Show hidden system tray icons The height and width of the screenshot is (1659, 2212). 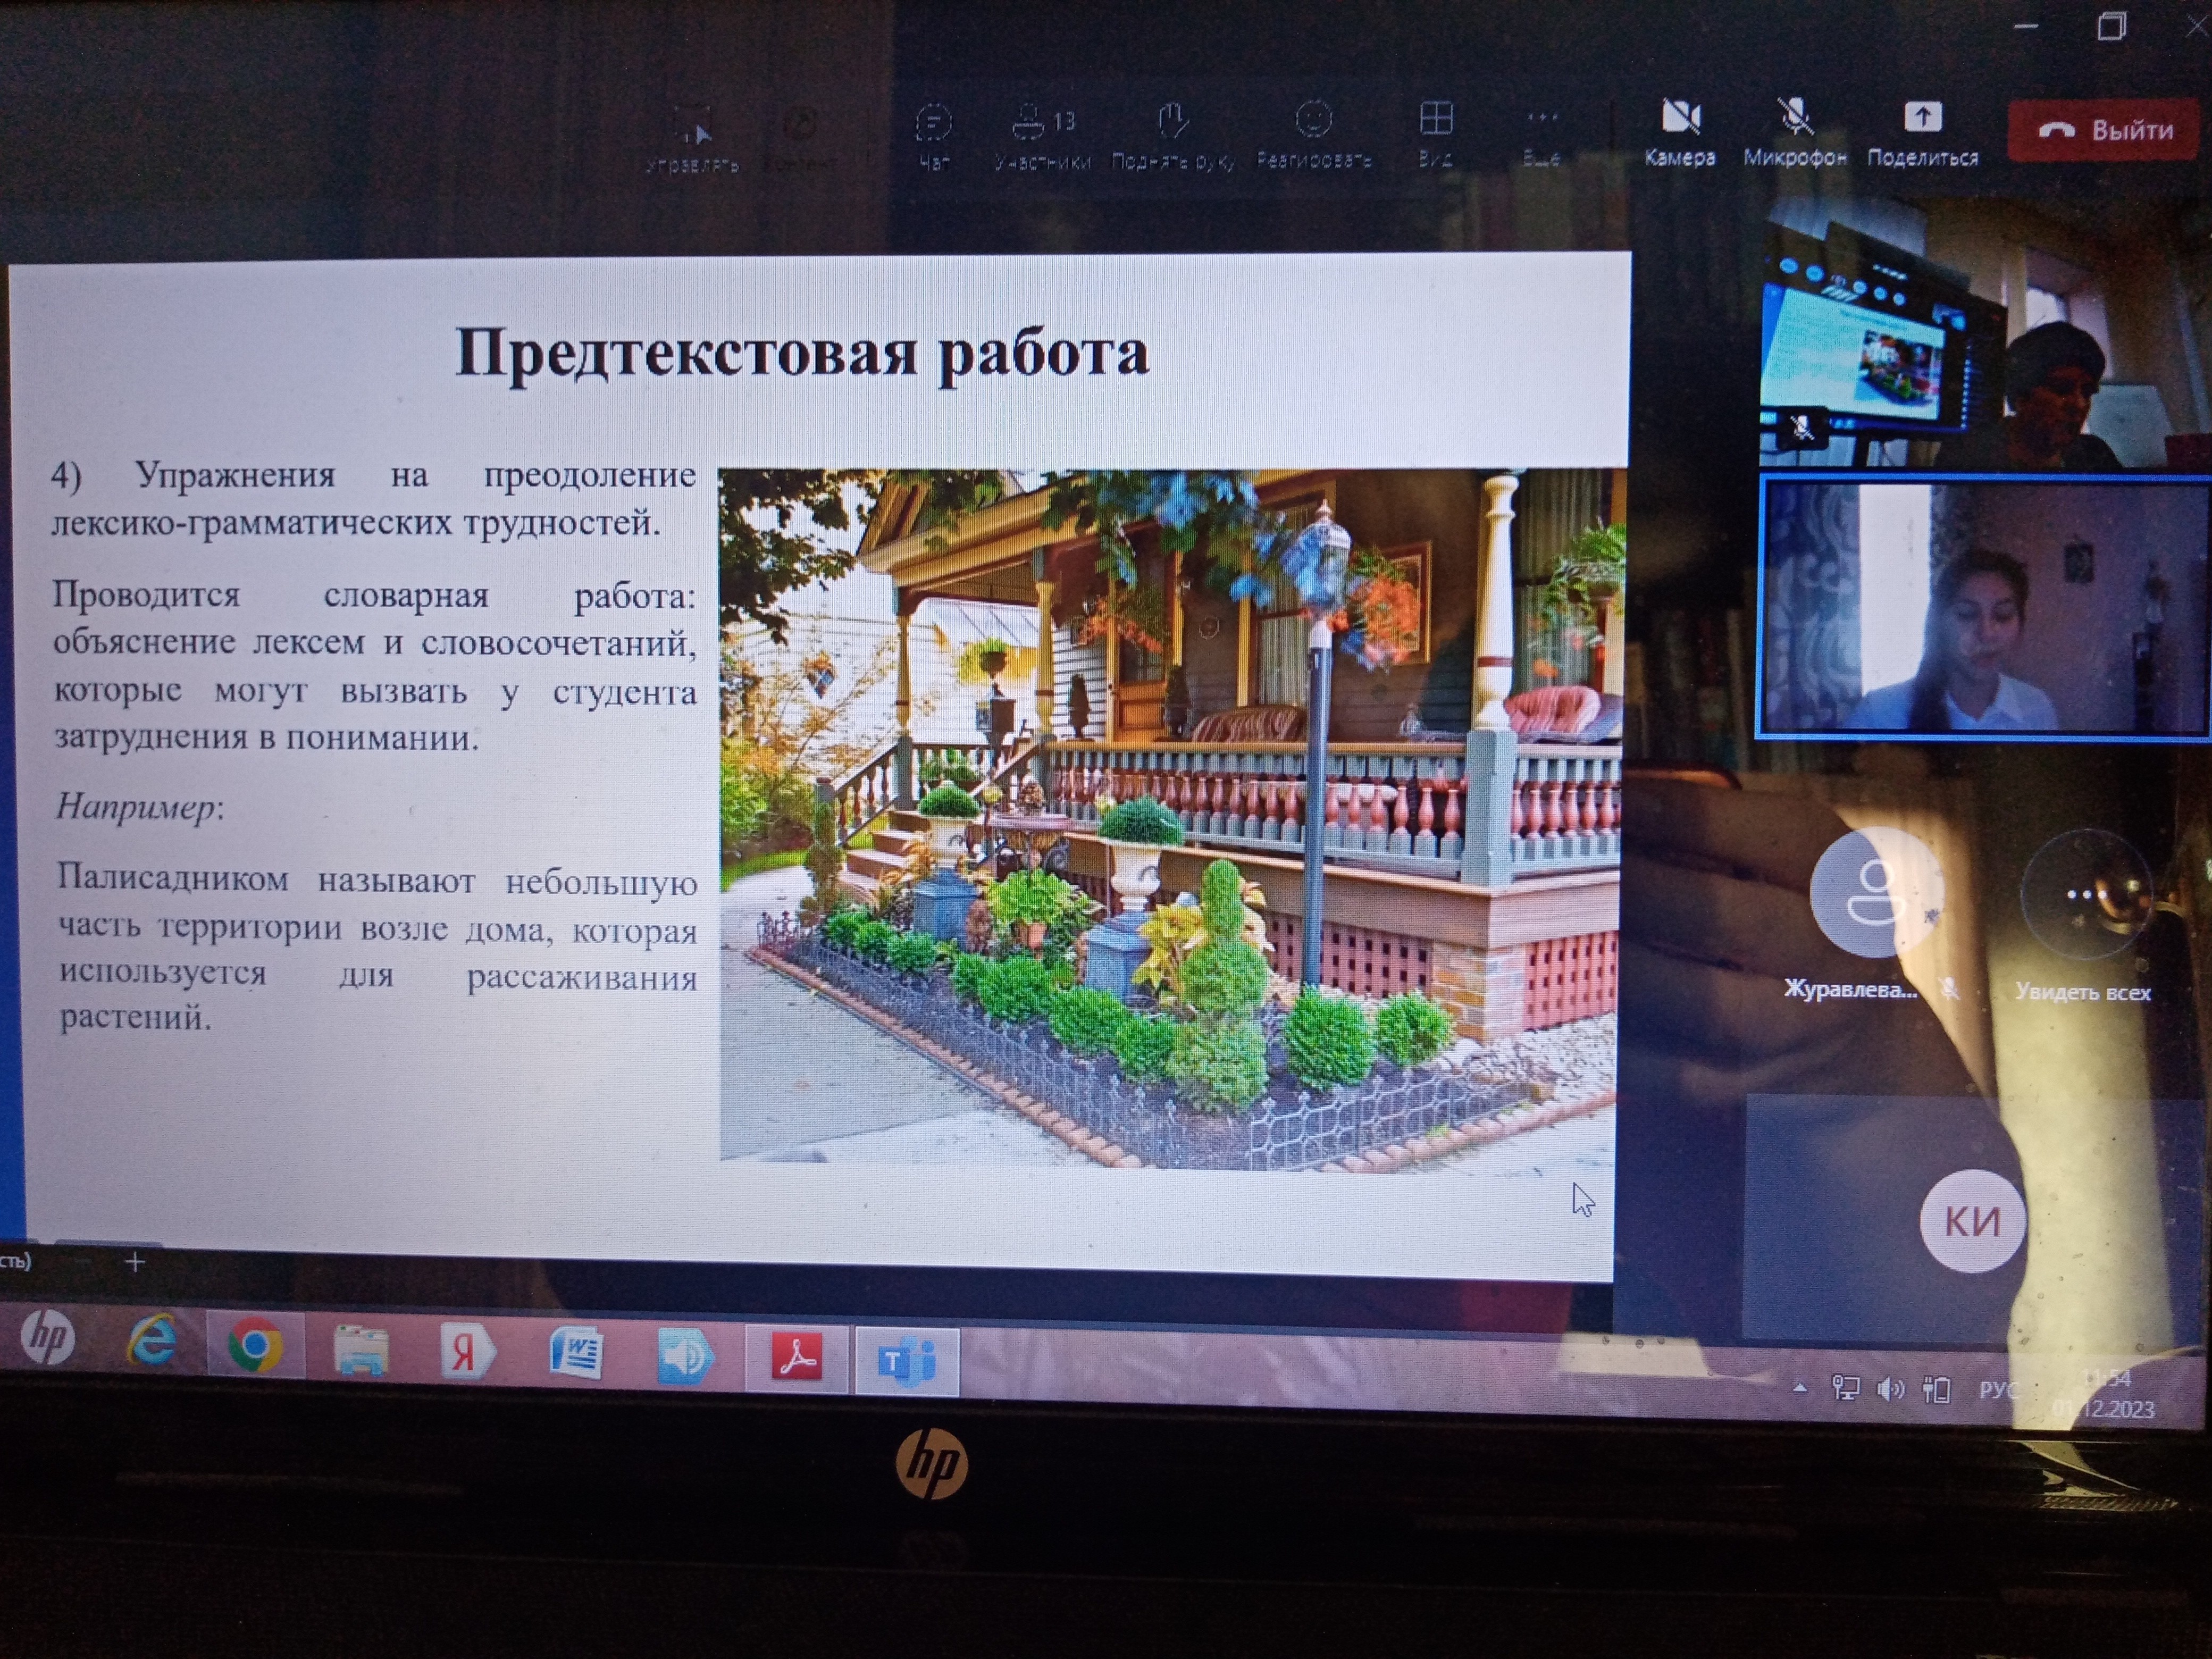coord(1799,1388)
